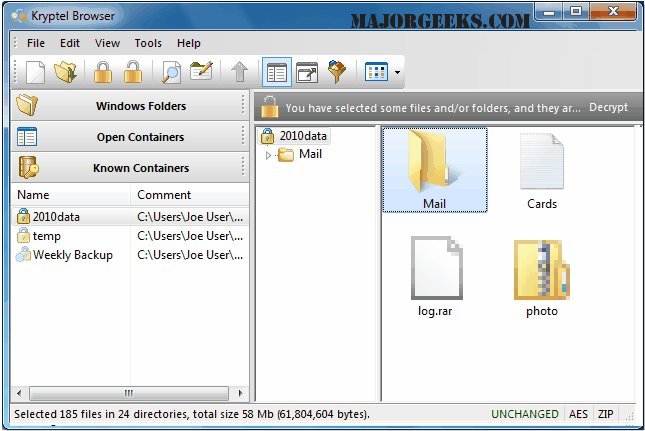Click the temp container padlock icon
The height and width of the screenshot is (431, 645).
coord(23,236)
